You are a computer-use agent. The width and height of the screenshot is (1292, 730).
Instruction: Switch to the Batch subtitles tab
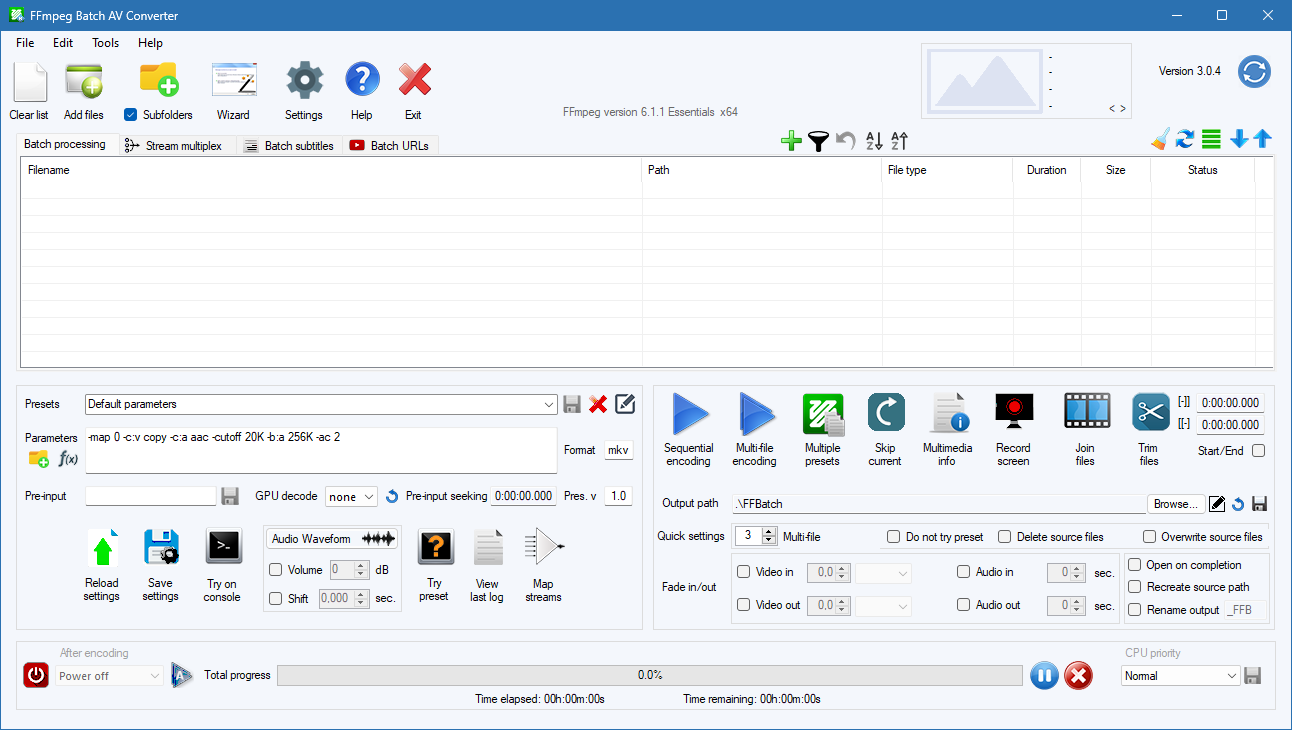click(290, 146)
